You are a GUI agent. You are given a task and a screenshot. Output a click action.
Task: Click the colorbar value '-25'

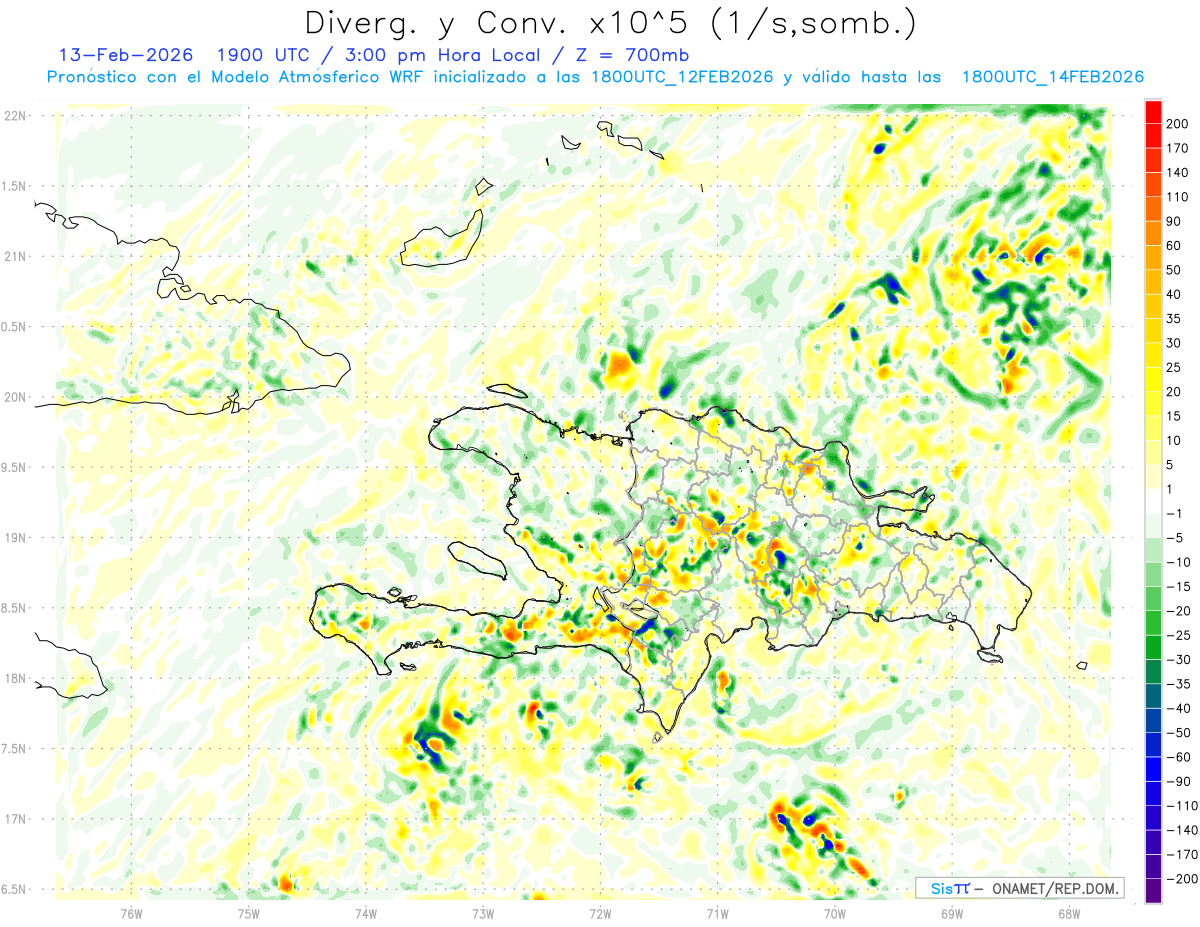(x=1180, y=635)
